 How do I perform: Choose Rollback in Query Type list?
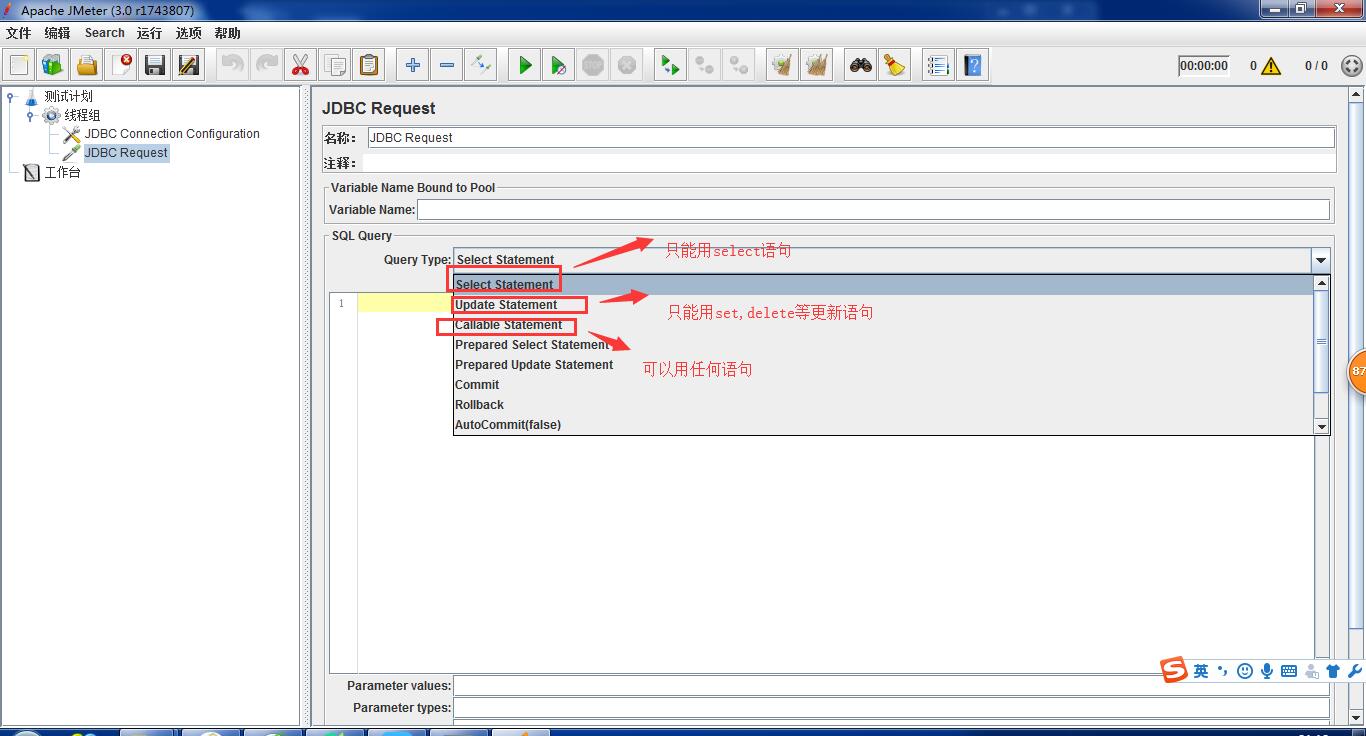(x=884, y=405)
